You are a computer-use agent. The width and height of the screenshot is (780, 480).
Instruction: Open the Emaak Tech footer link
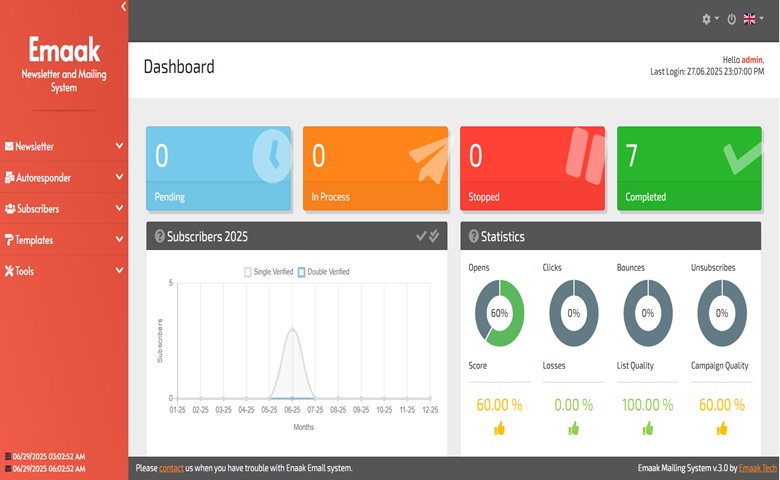click(758, 468)
